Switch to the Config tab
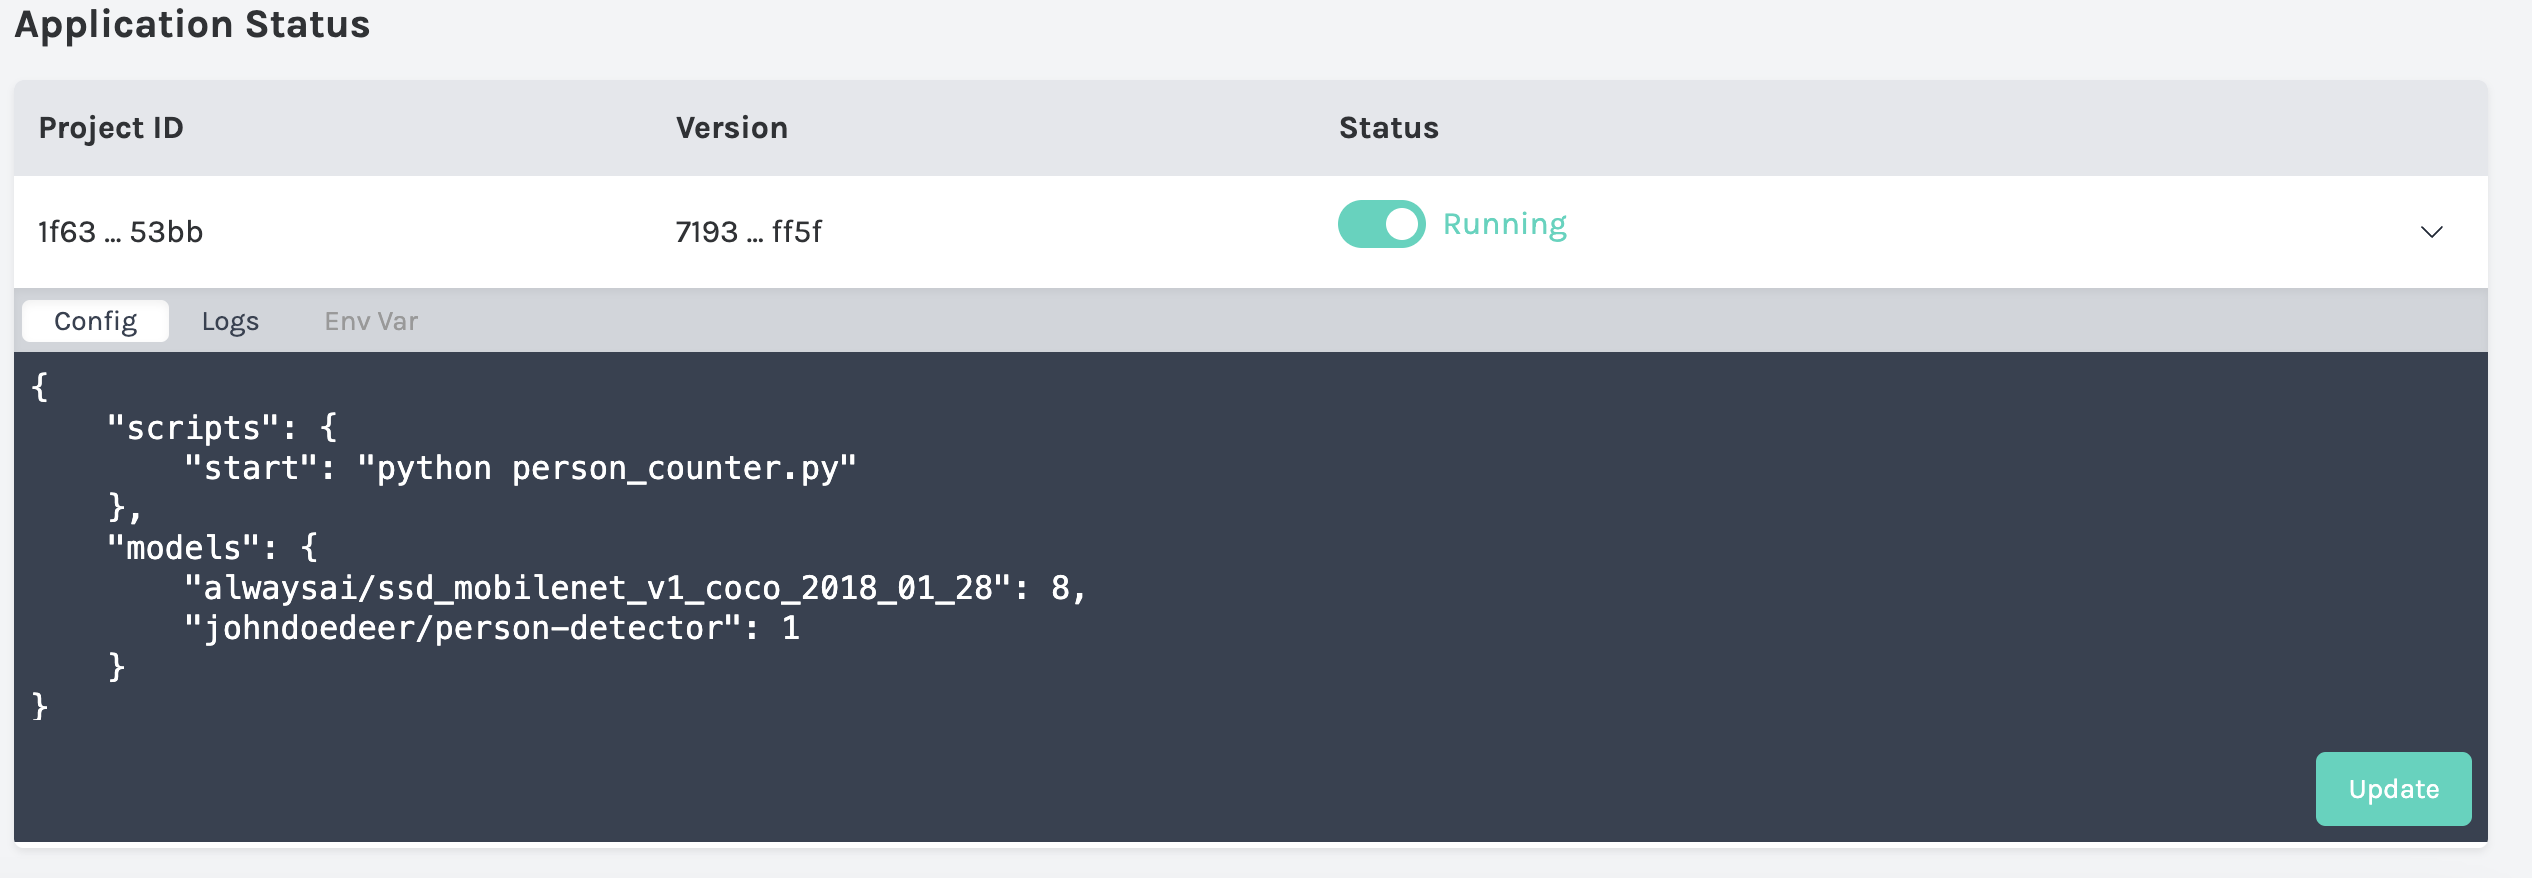 pyautogui.click(x=95, y=321)
